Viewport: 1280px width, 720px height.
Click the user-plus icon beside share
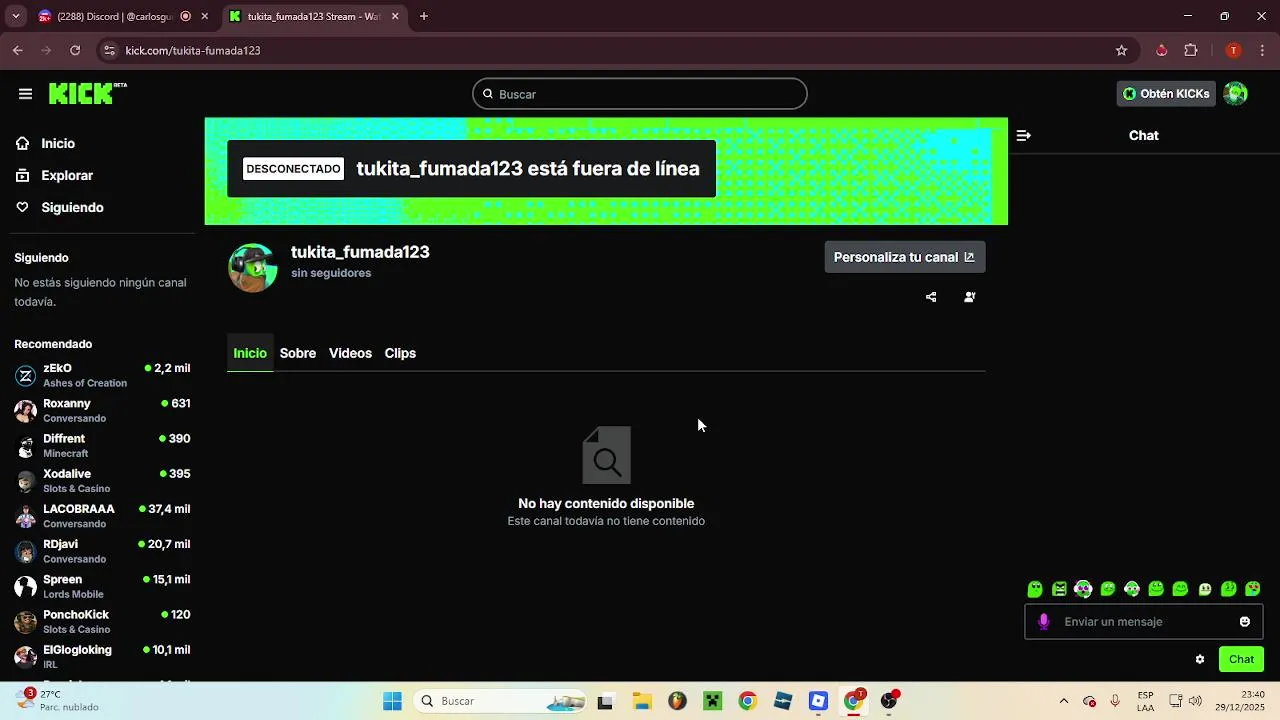click(969, 297)
